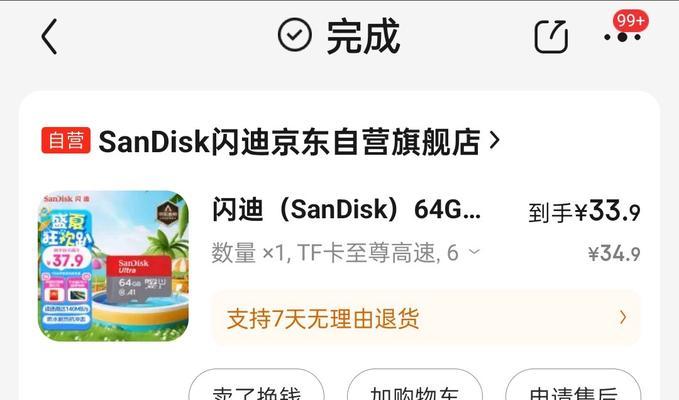The image size is (679, 400).
Task: Expand the spec dropdown arrow after 至尊高速
Action: pos(474,252)
